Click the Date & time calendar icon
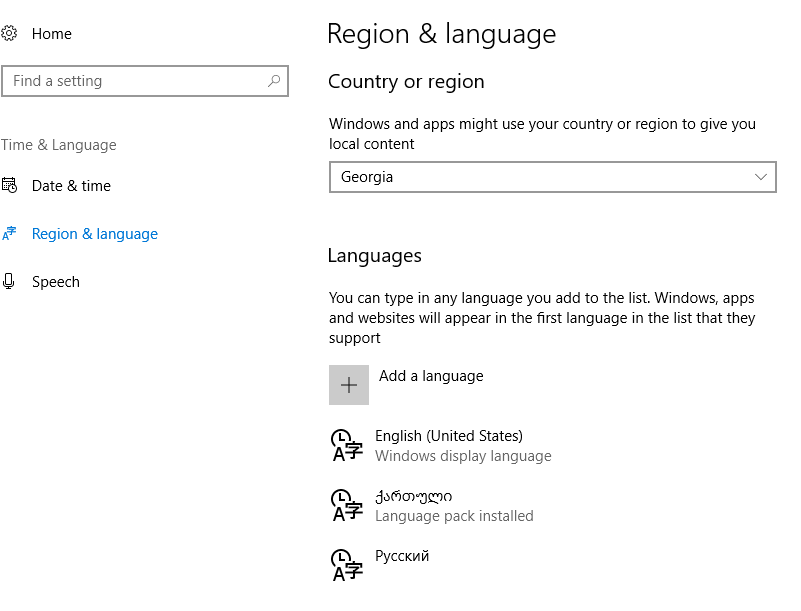The width and height of the screenshot is (801, 611). pos(9,186)
